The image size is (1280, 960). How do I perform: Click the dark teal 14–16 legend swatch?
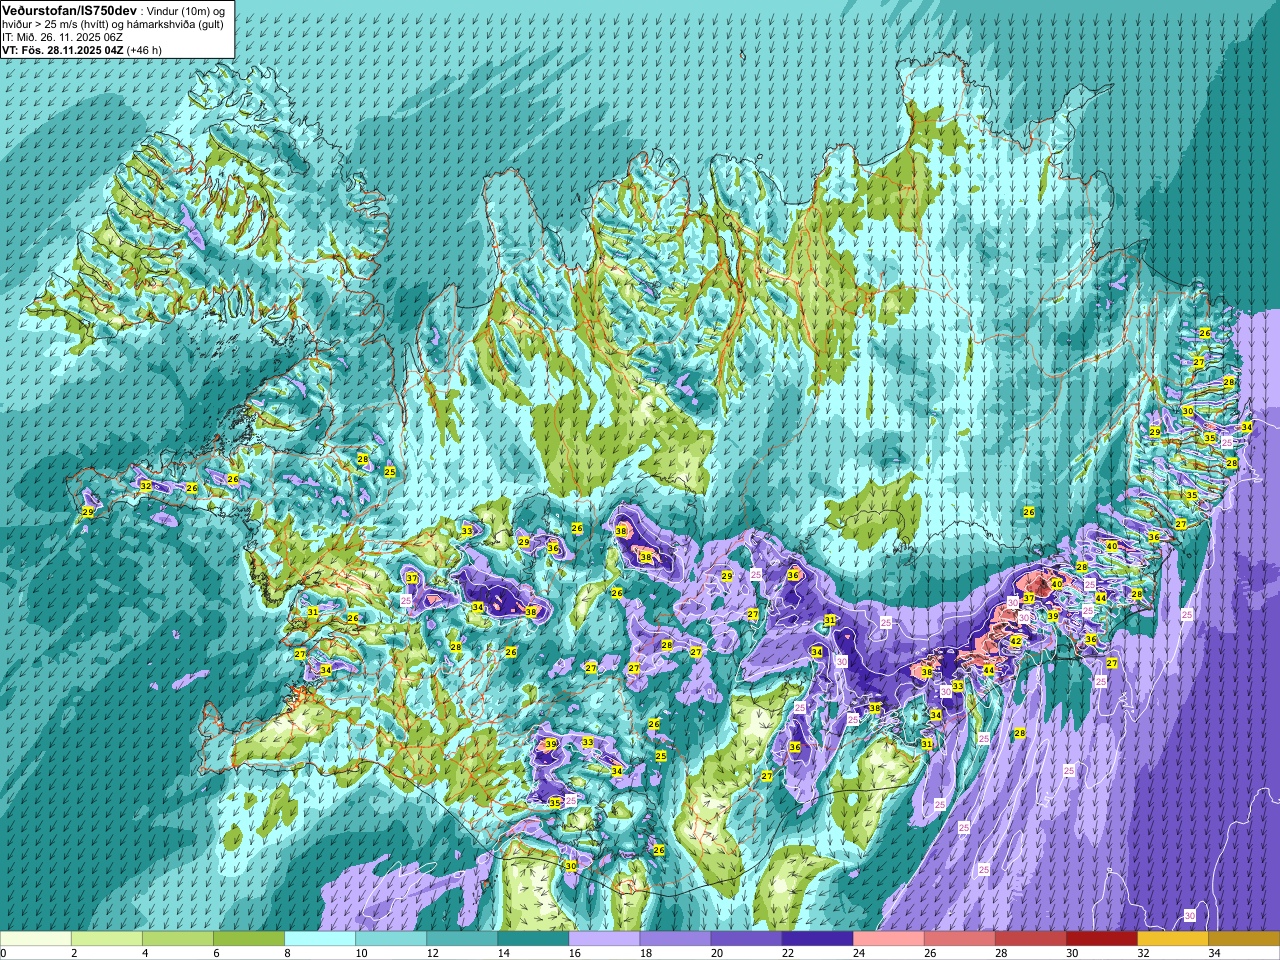click(x=533, y=939)
